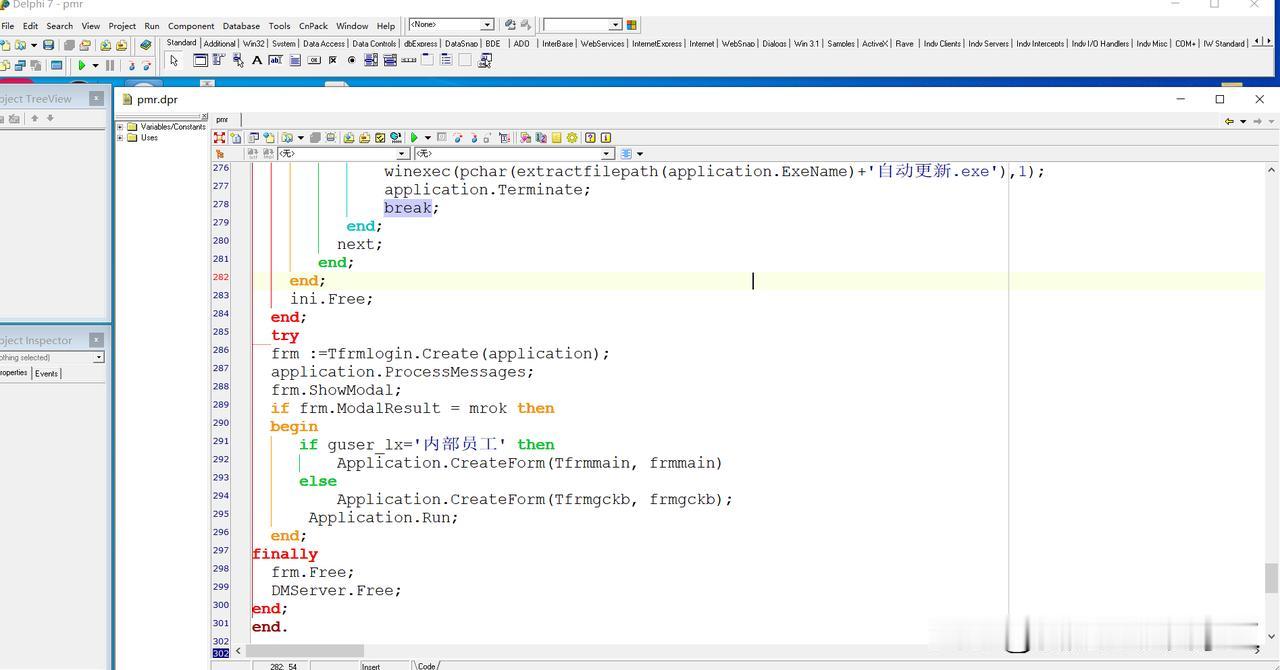Select the Label component (A) in palette
The width and height of the screenshot is (1280, 670).
(257, 61)
